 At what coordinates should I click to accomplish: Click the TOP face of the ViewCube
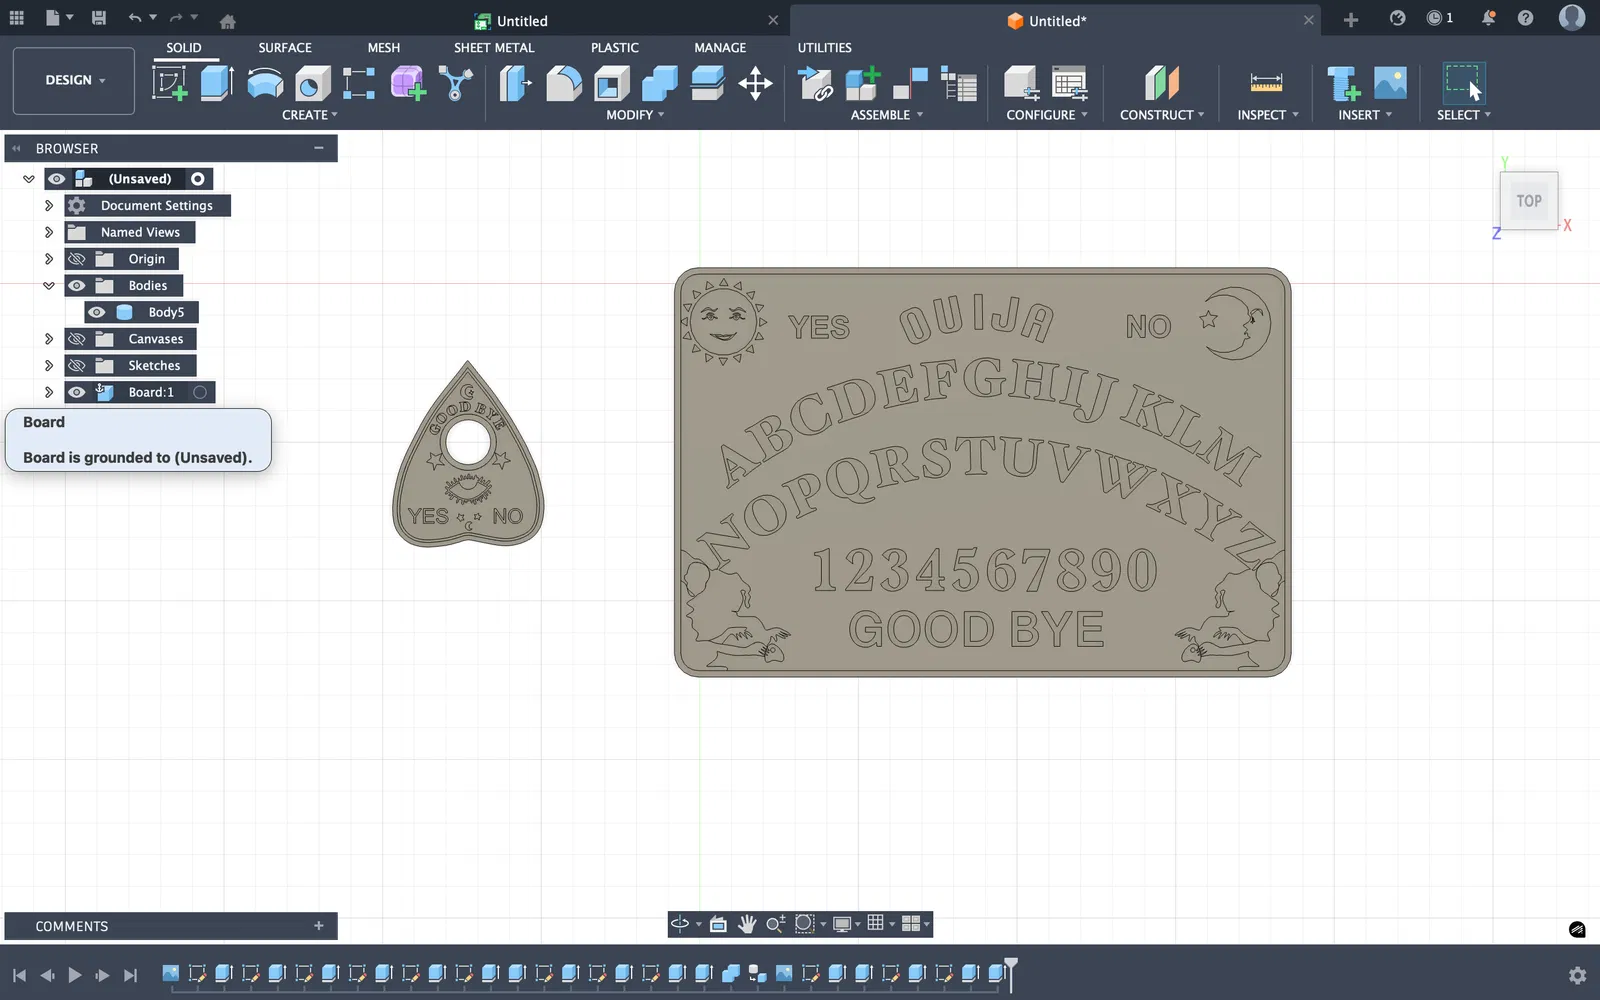coord(1529,201)
